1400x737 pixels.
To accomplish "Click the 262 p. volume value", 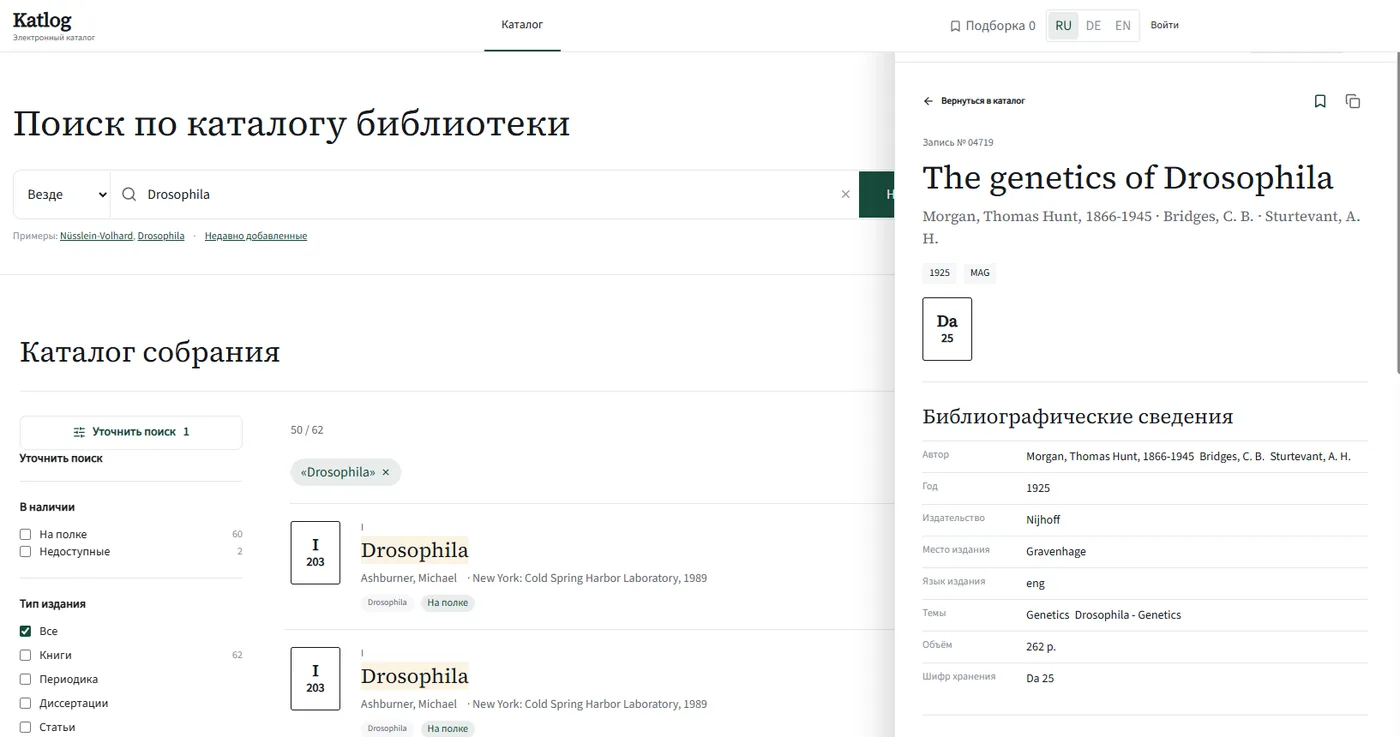I will 1041,647.
